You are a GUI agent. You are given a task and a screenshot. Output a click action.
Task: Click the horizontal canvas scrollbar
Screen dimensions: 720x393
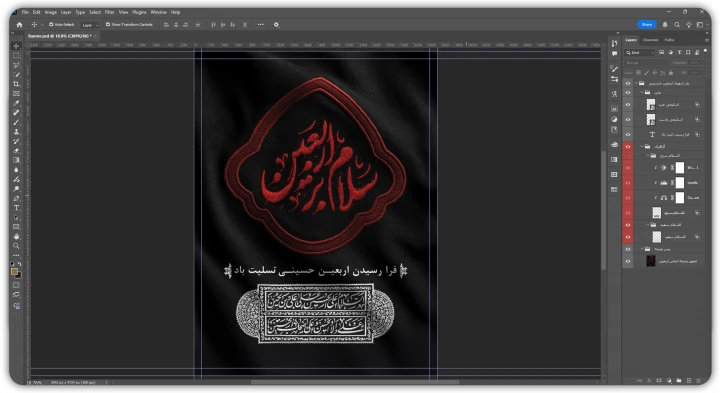[354, 382]
